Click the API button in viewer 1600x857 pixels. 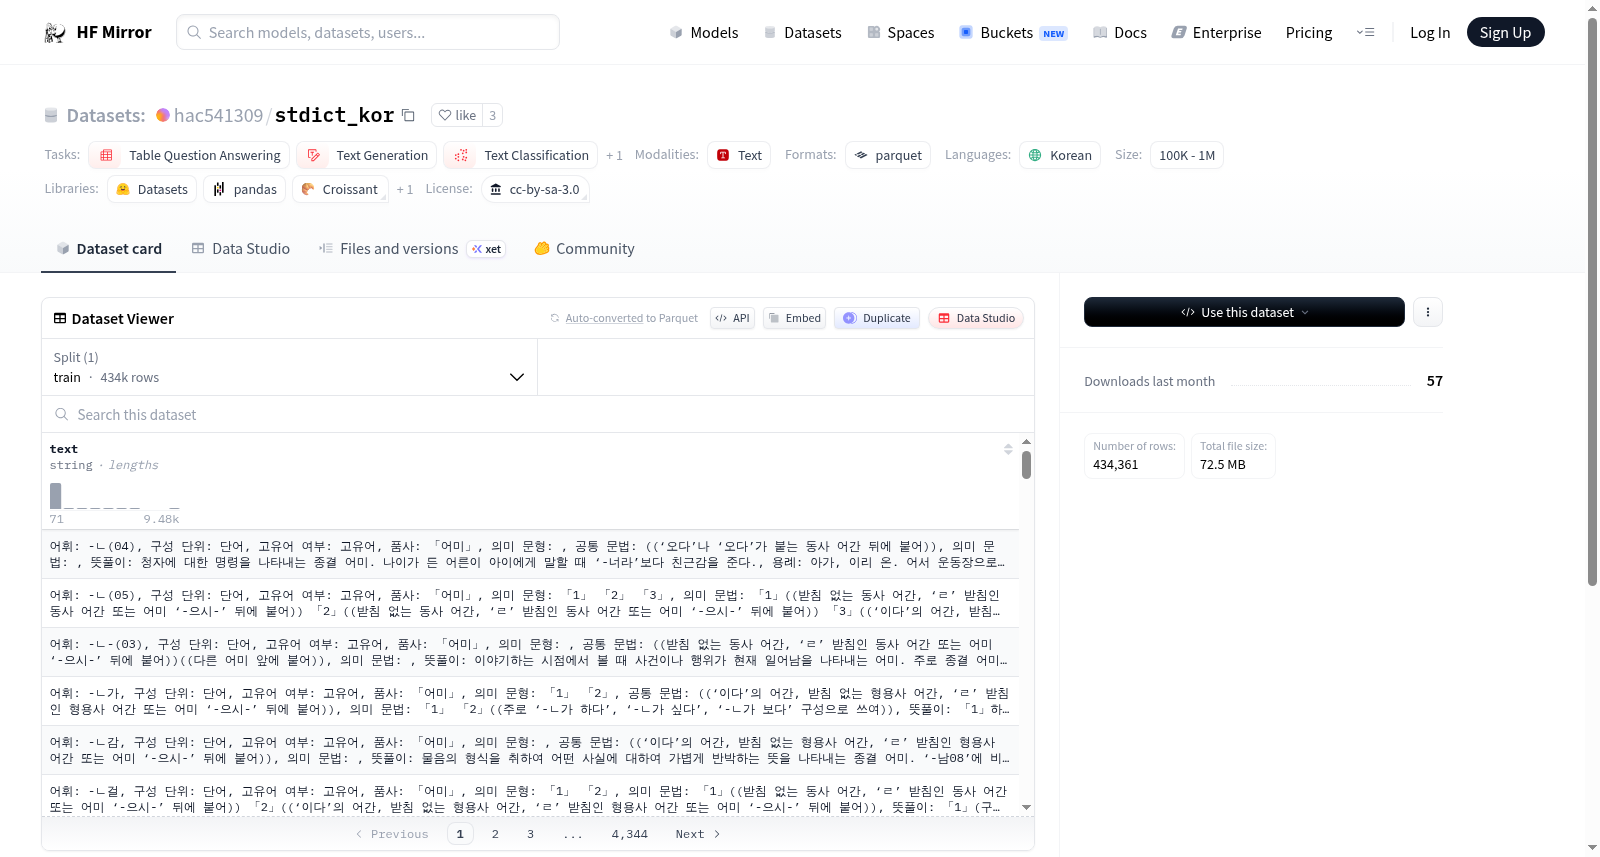click(x=732, y=318)
